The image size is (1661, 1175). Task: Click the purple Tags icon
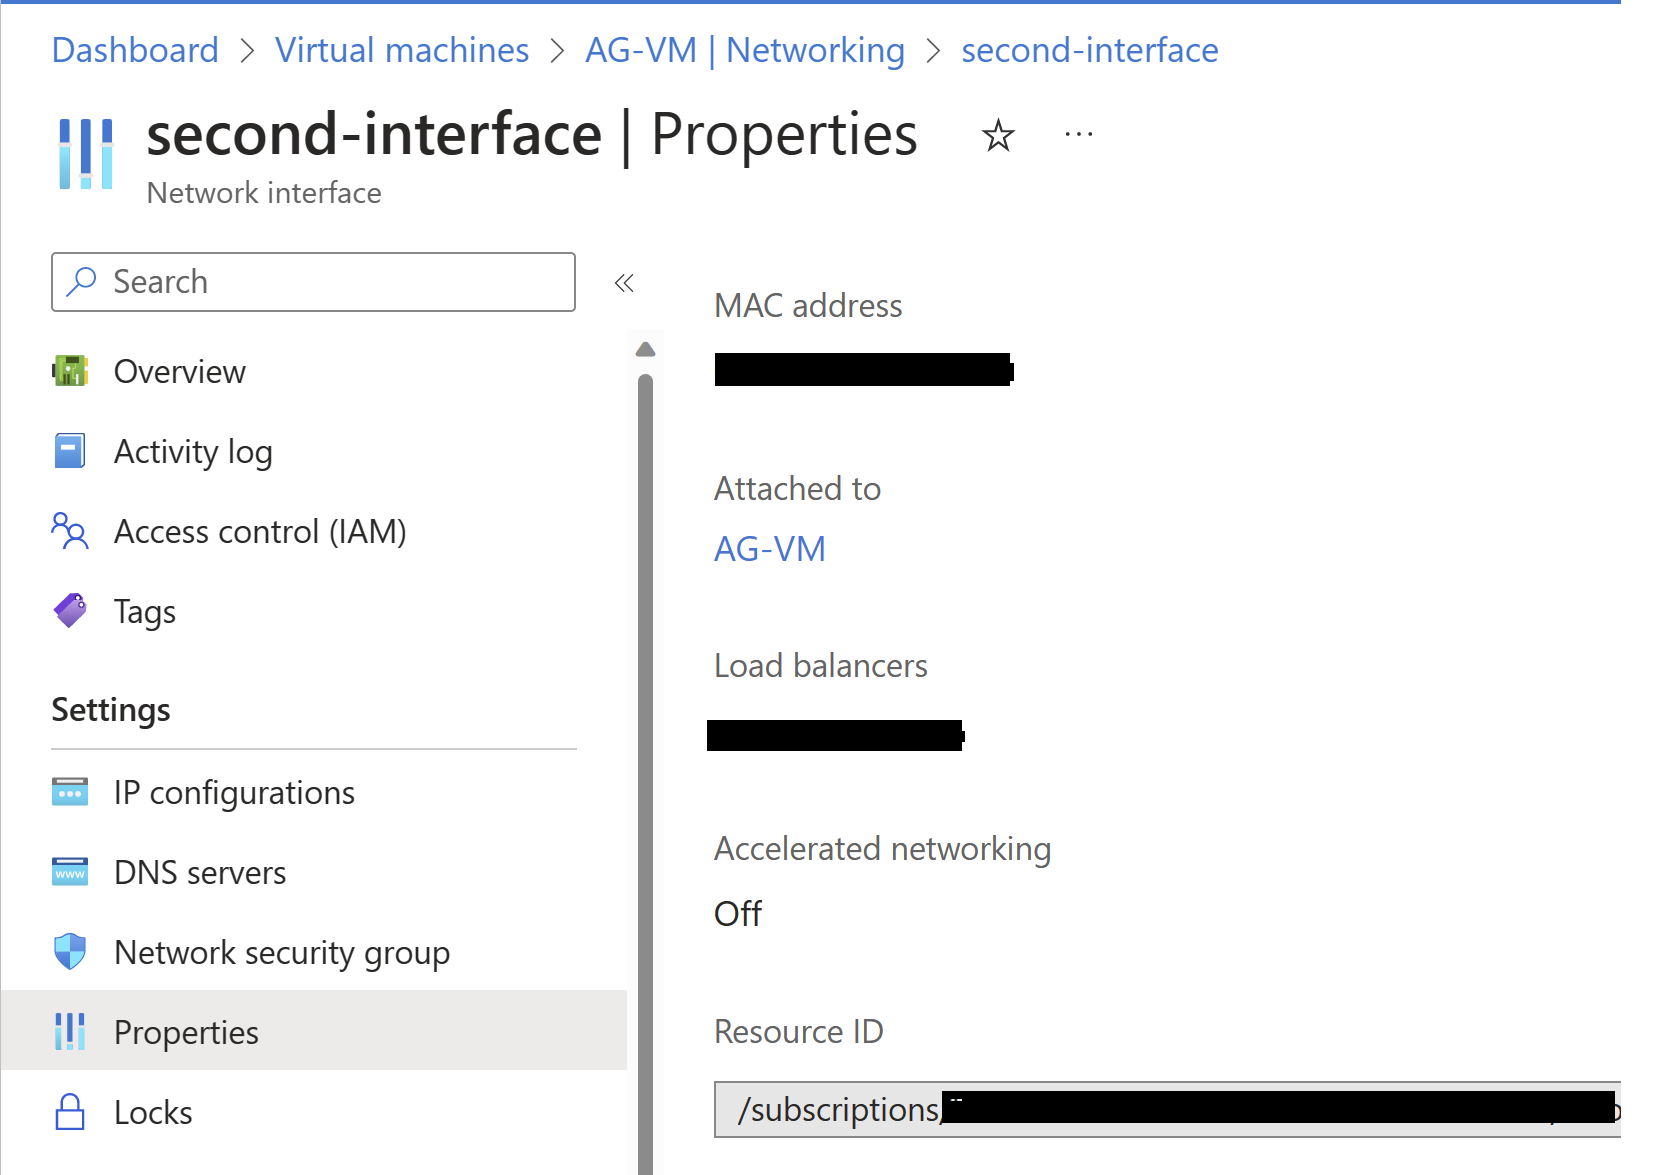tap(70, 611)
